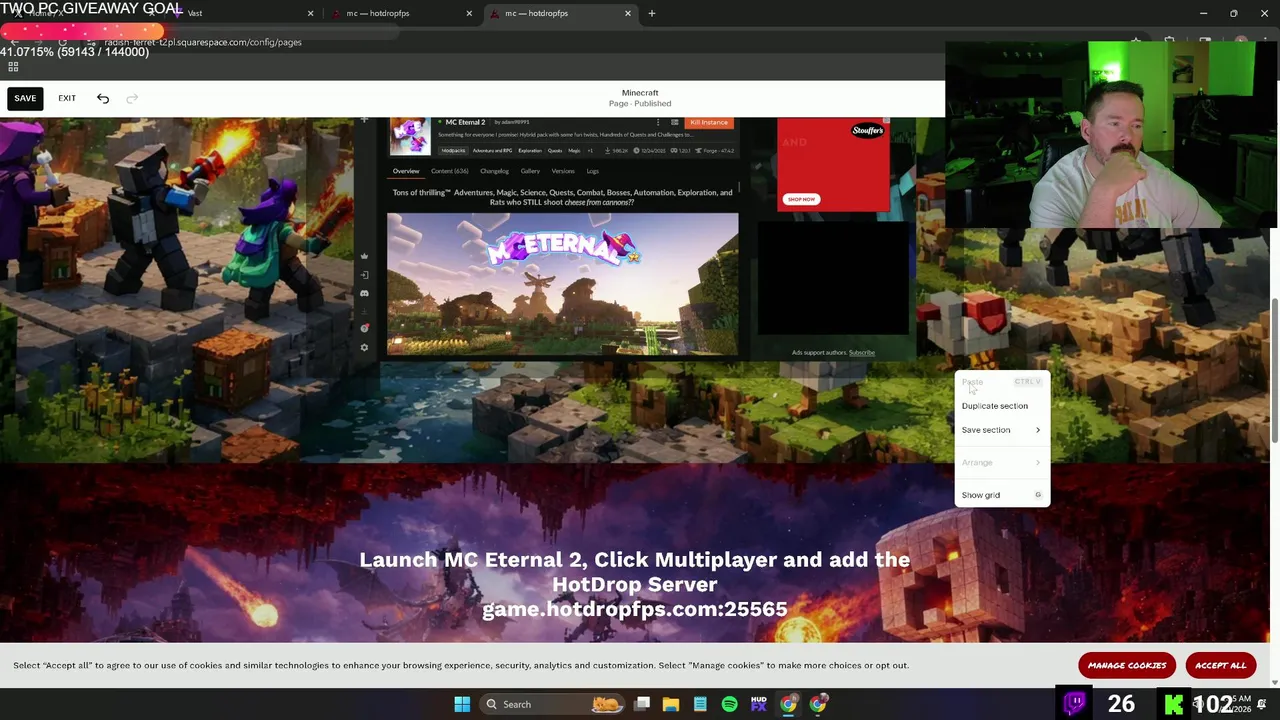Click the SHOP NOW button in the Stouffer's ad
The image size is (1280, 720).
[801, 199]
